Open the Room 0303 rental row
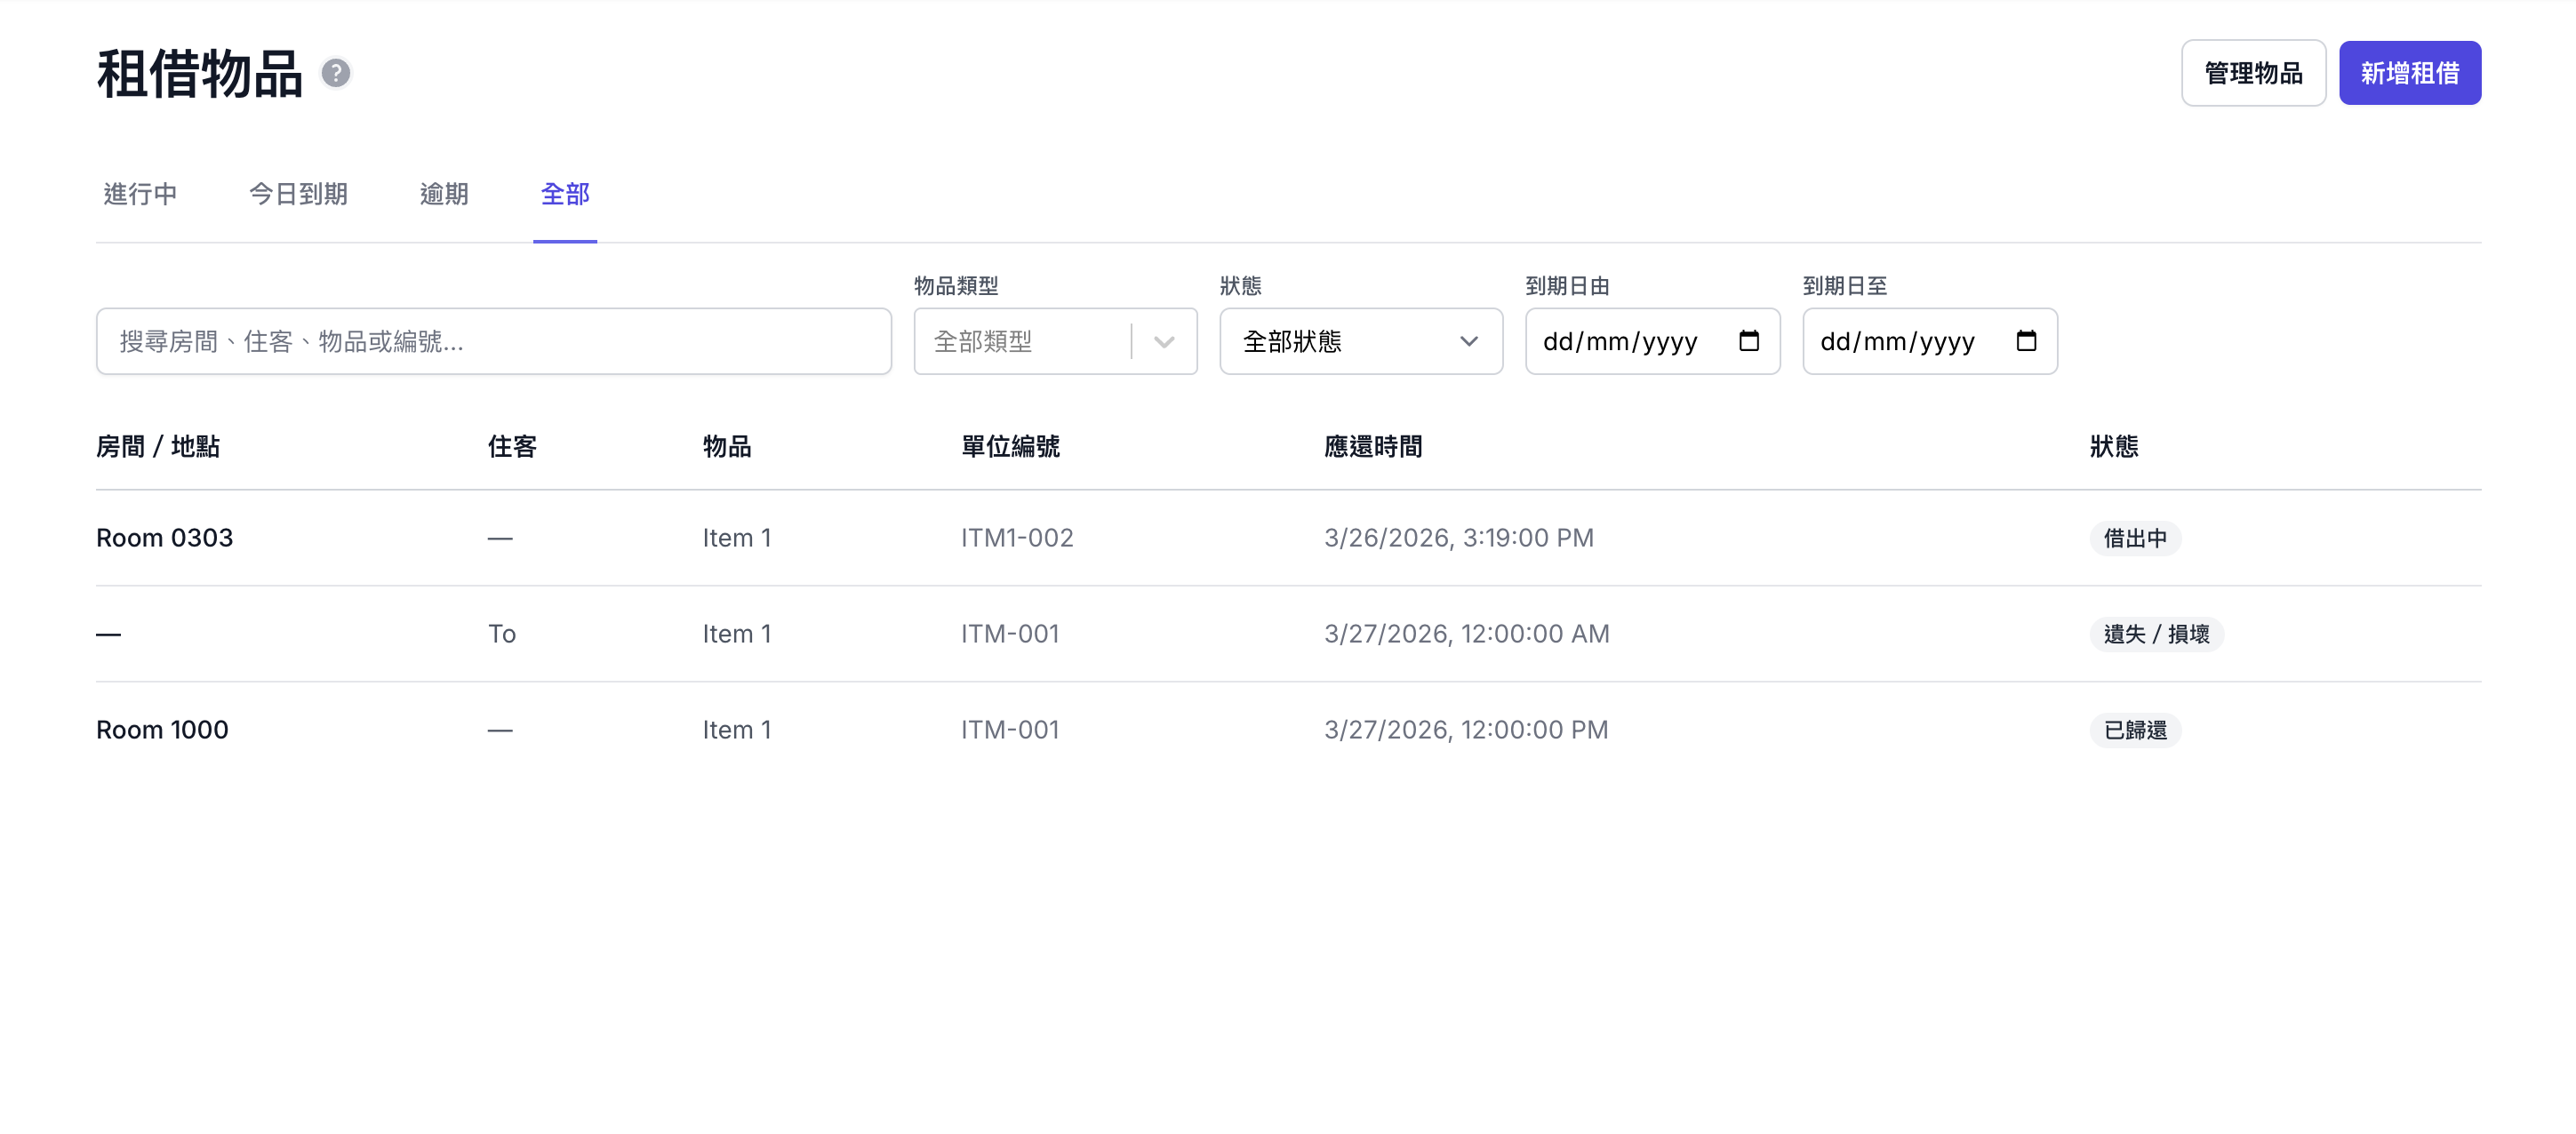 pyautogui.click(x=165, y=538)
